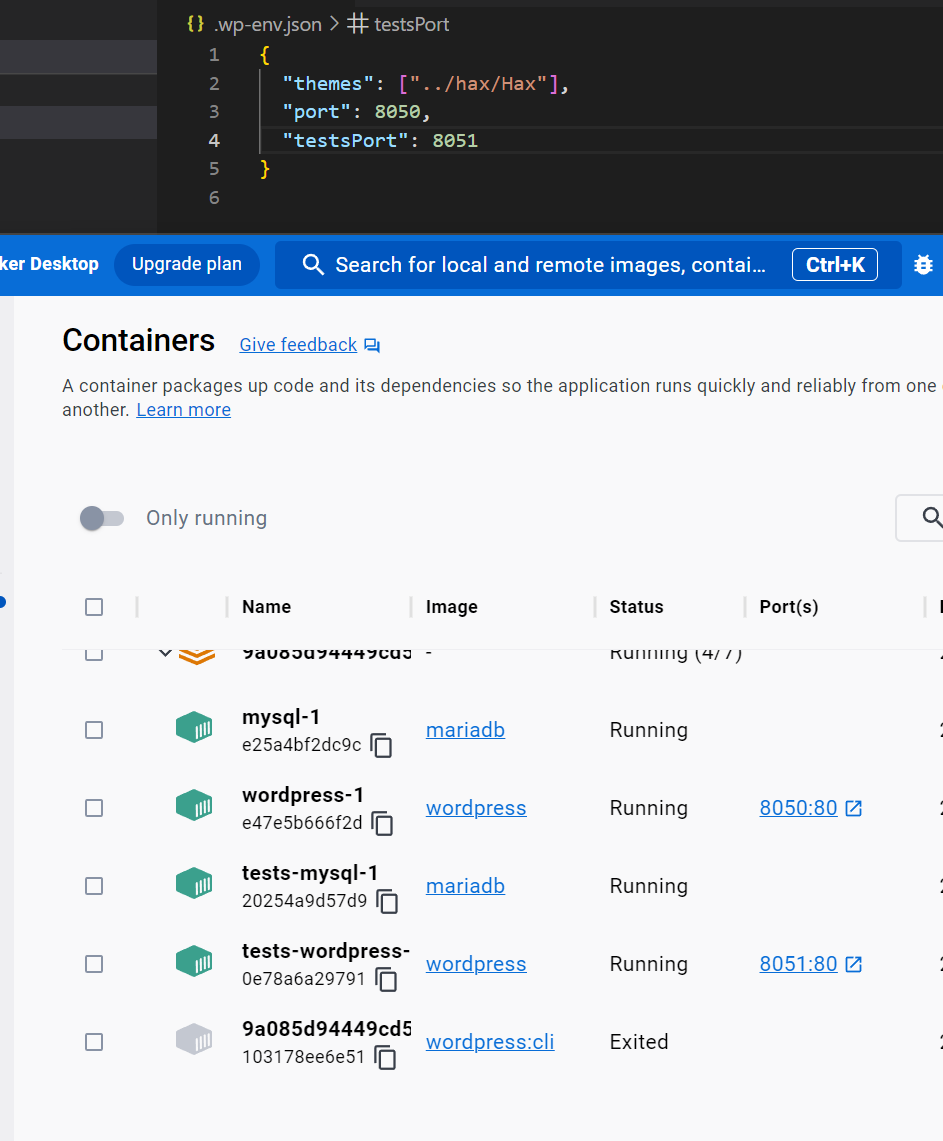Open the mariadb image for mysql-1

pos(465,730)
